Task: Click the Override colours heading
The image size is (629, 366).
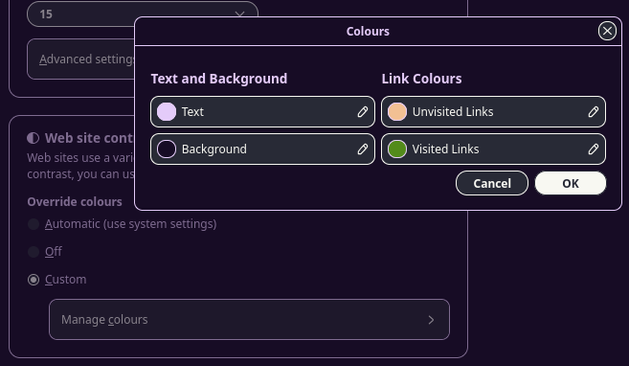Action: click(x=75, y=202)
